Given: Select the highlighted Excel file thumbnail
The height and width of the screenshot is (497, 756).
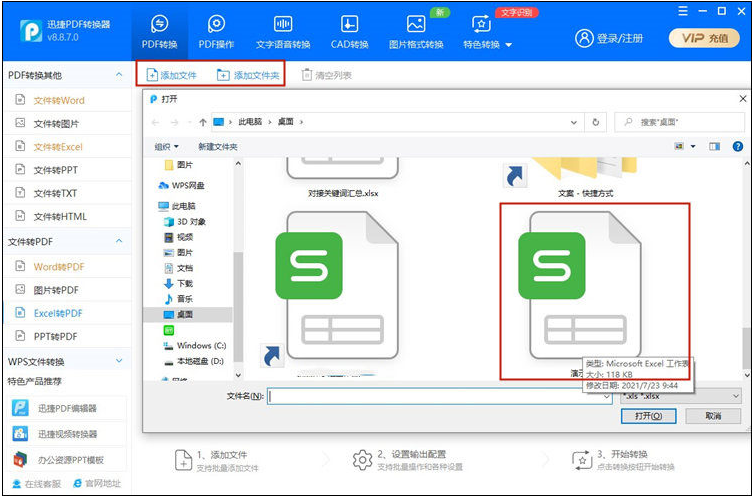Looking at the screenshot, I should tap(594, 290).
